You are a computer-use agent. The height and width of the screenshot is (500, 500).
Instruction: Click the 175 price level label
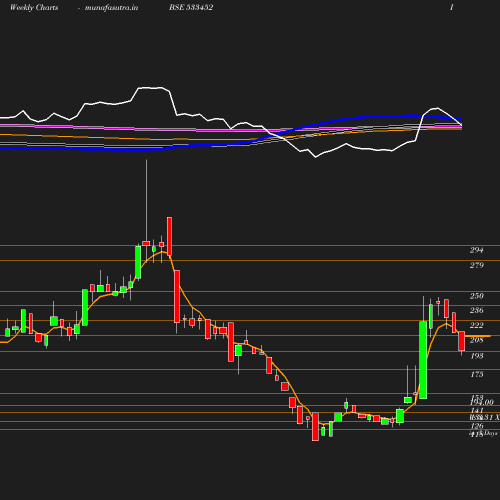point(477,374)
